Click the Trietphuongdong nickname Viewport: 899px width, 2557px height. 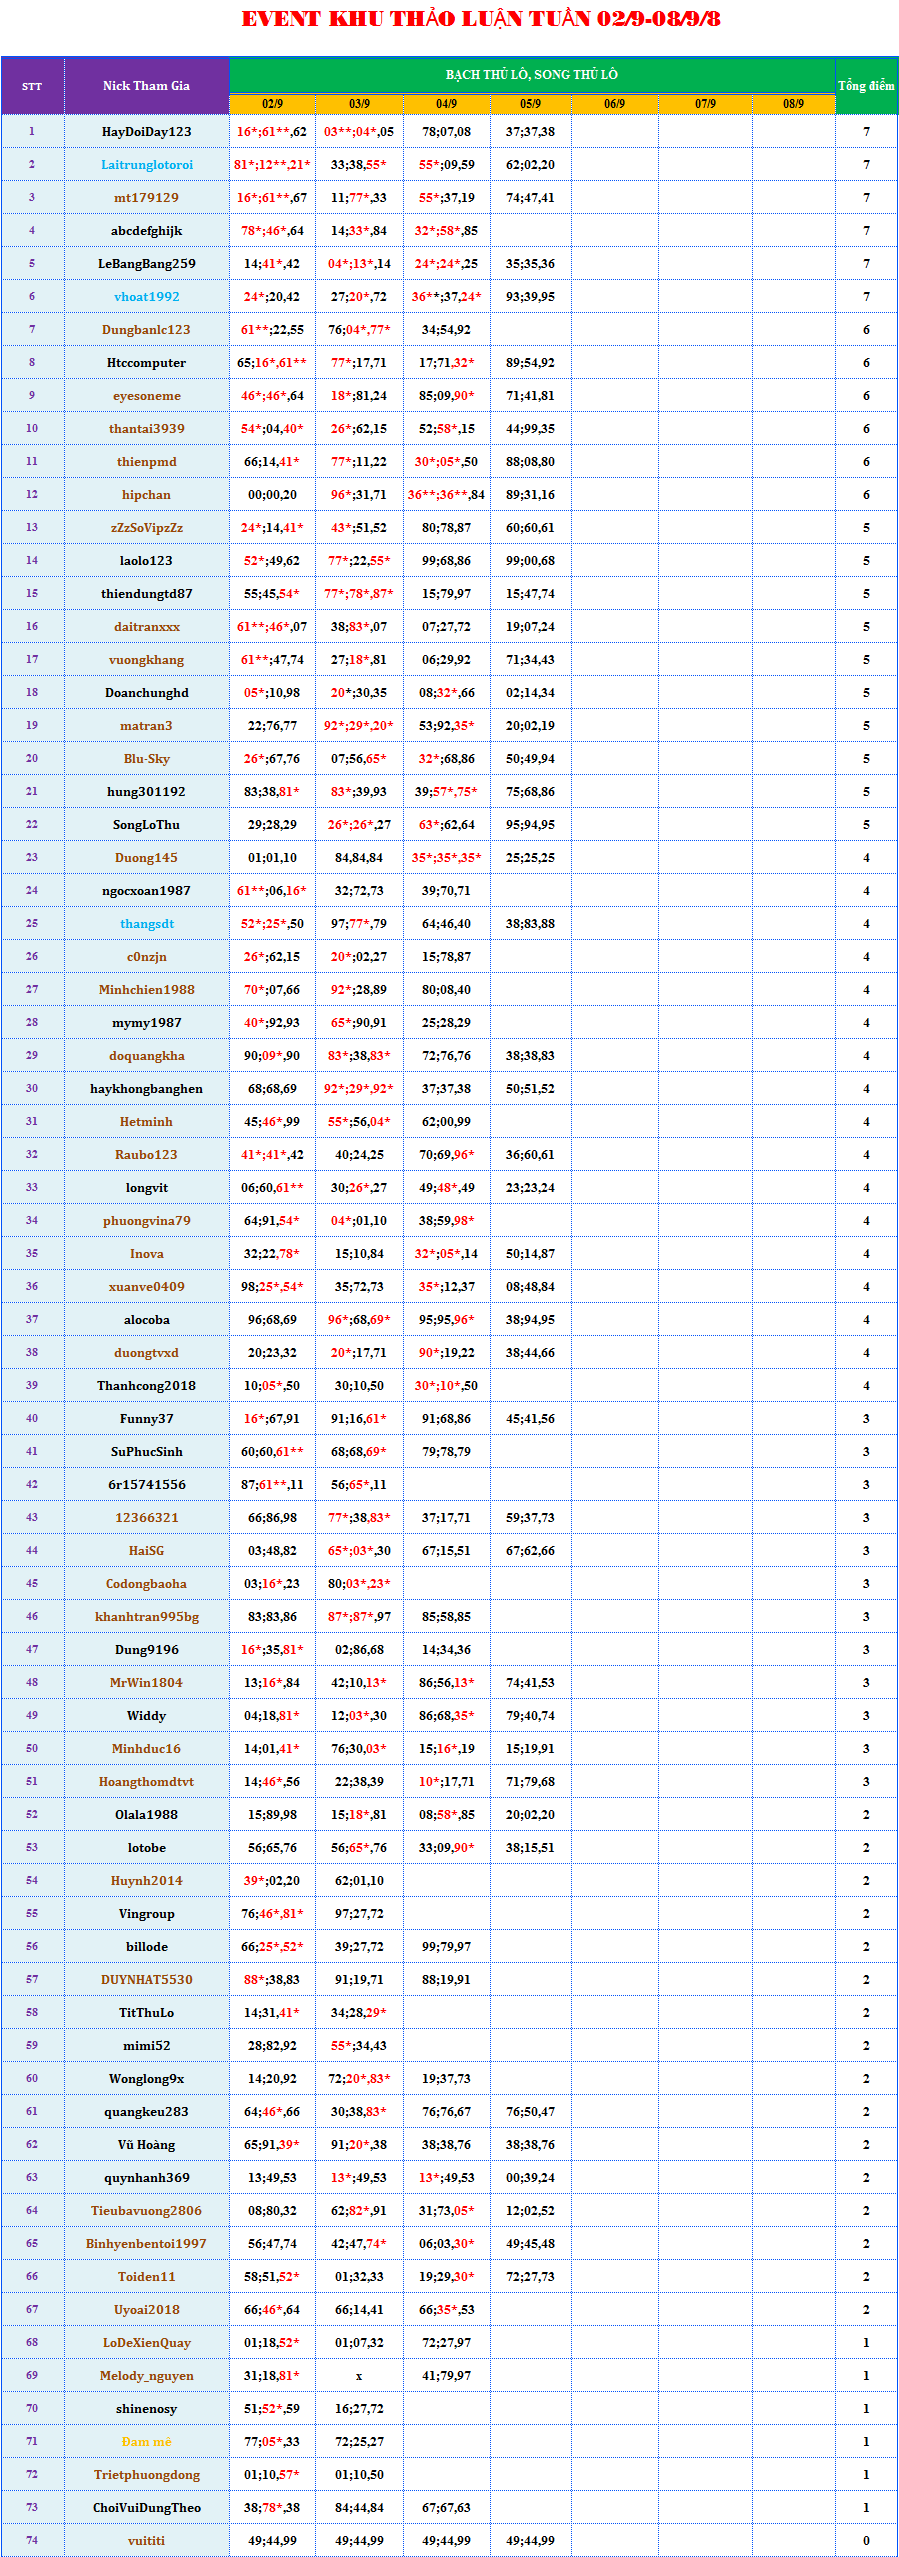147,2474
